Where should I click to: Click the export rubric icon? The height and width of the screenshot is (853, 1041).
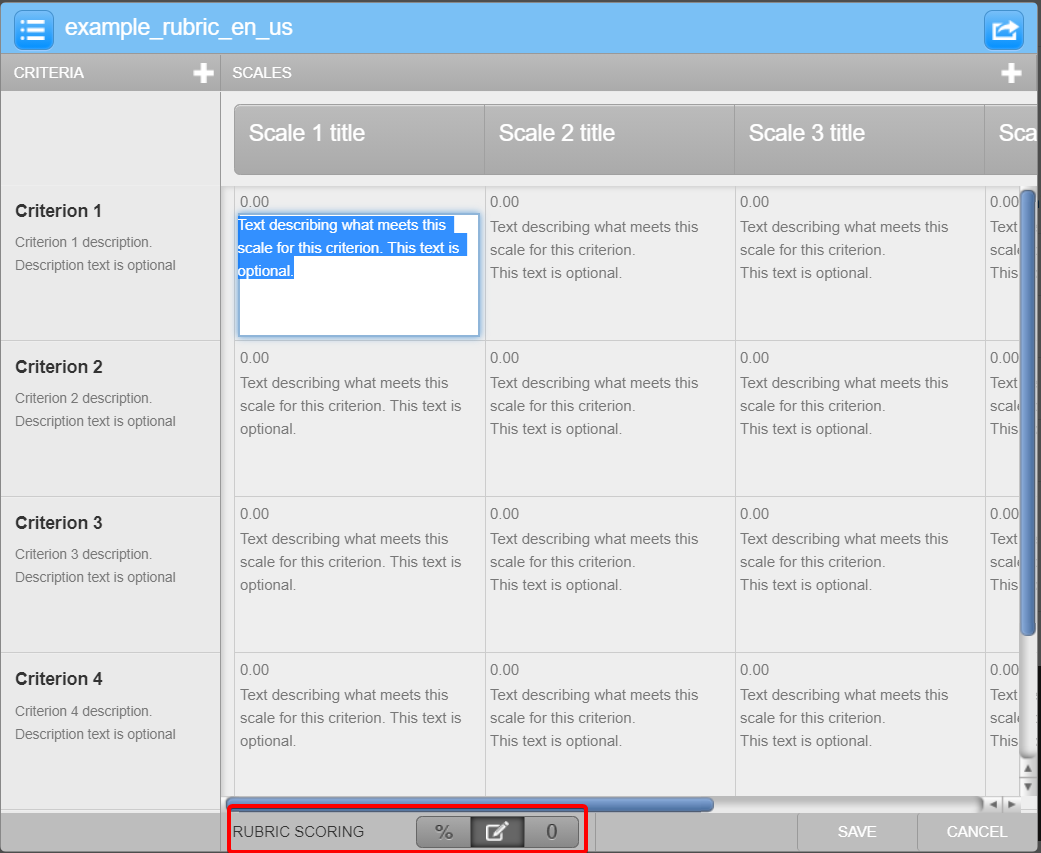pyautogui.click(x=1003, y=29)
